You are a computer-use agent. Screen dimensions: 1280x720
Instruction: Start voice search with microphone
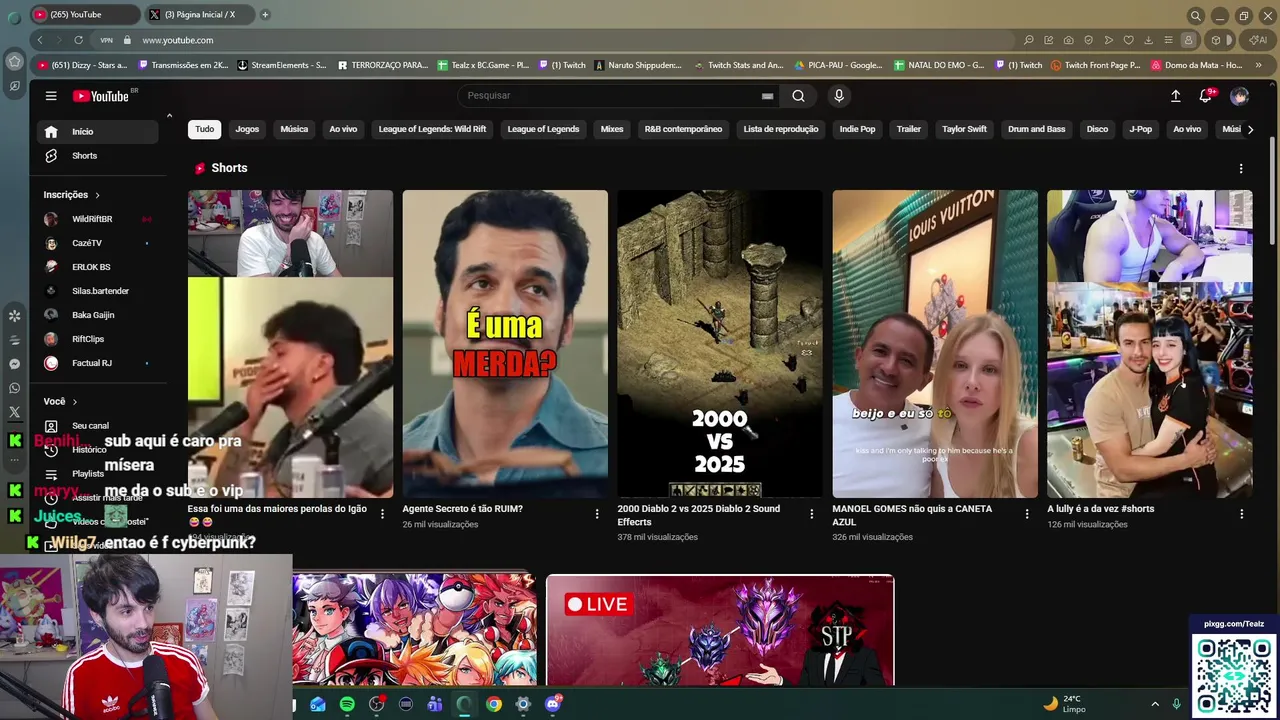point(839,96)
